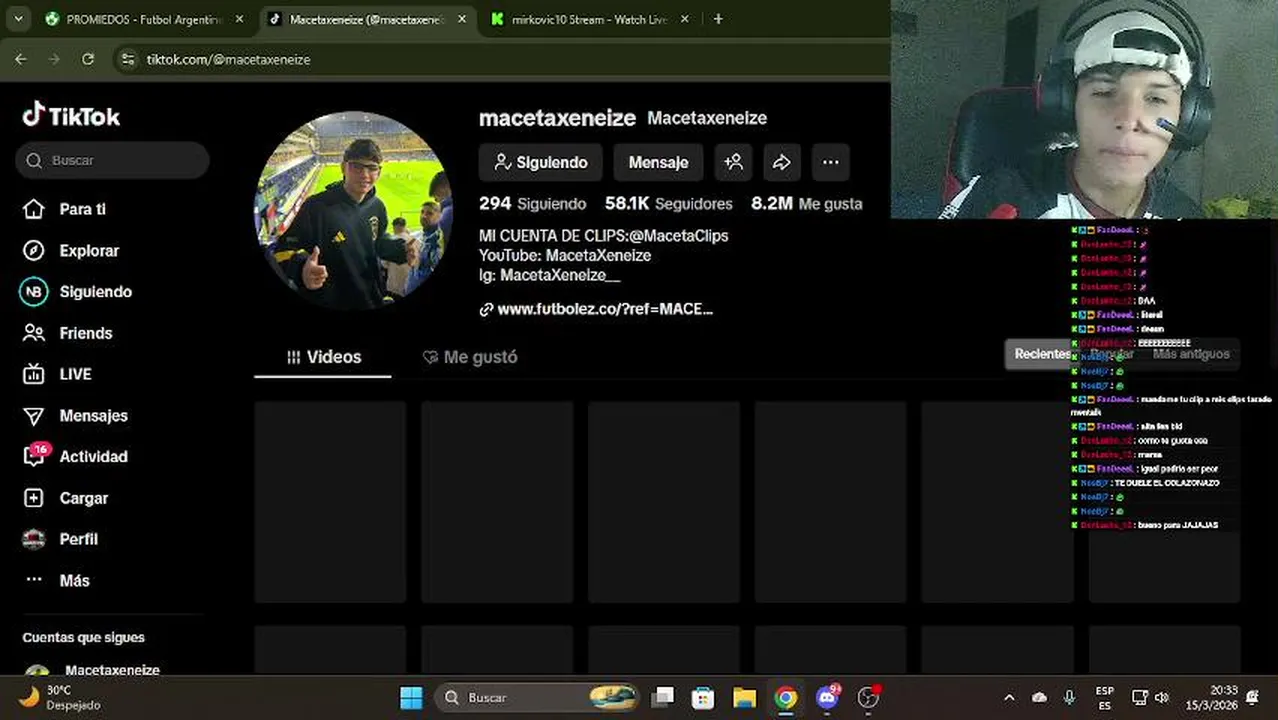This screenshot has height=720, width=1278.
Task: Close the PROMIEDOS browser tab
Action: pos(239,19)
